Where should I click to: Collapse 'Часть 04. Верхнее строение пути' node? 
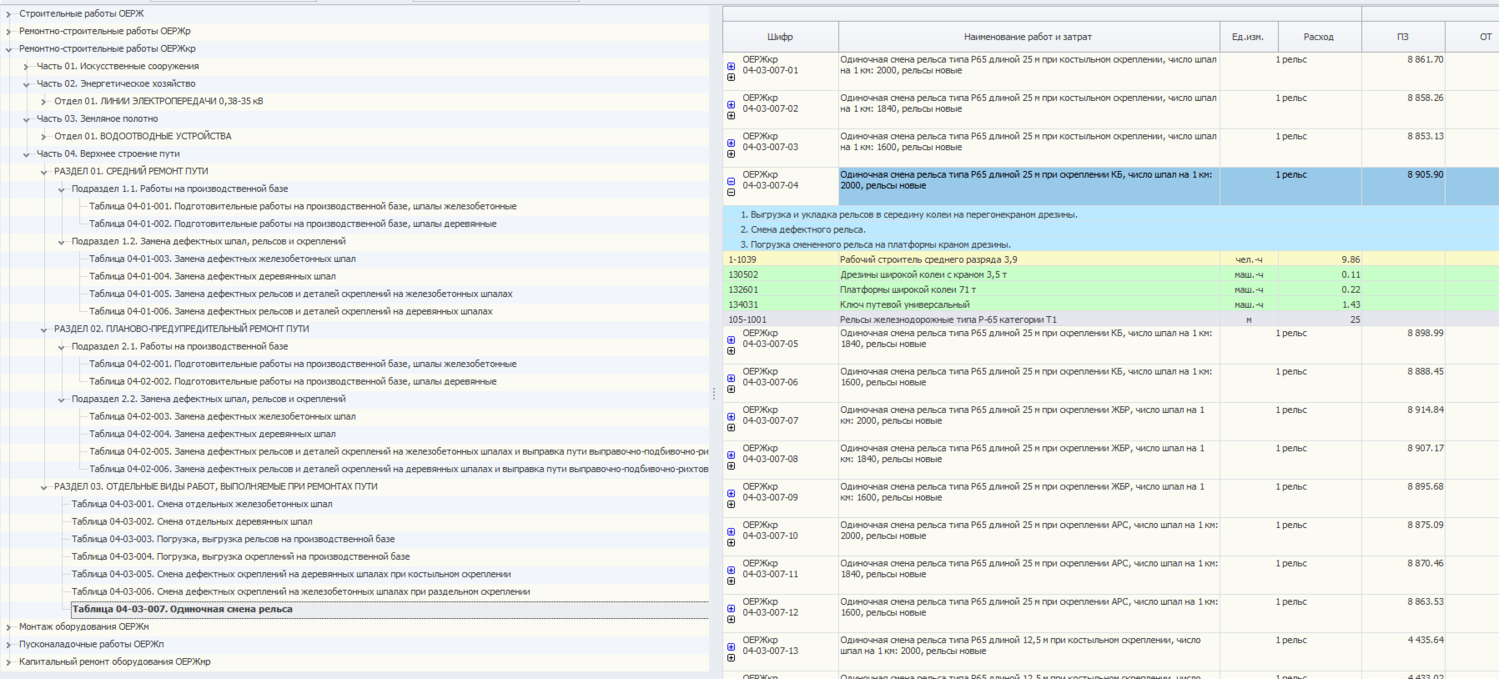[27, 154]
